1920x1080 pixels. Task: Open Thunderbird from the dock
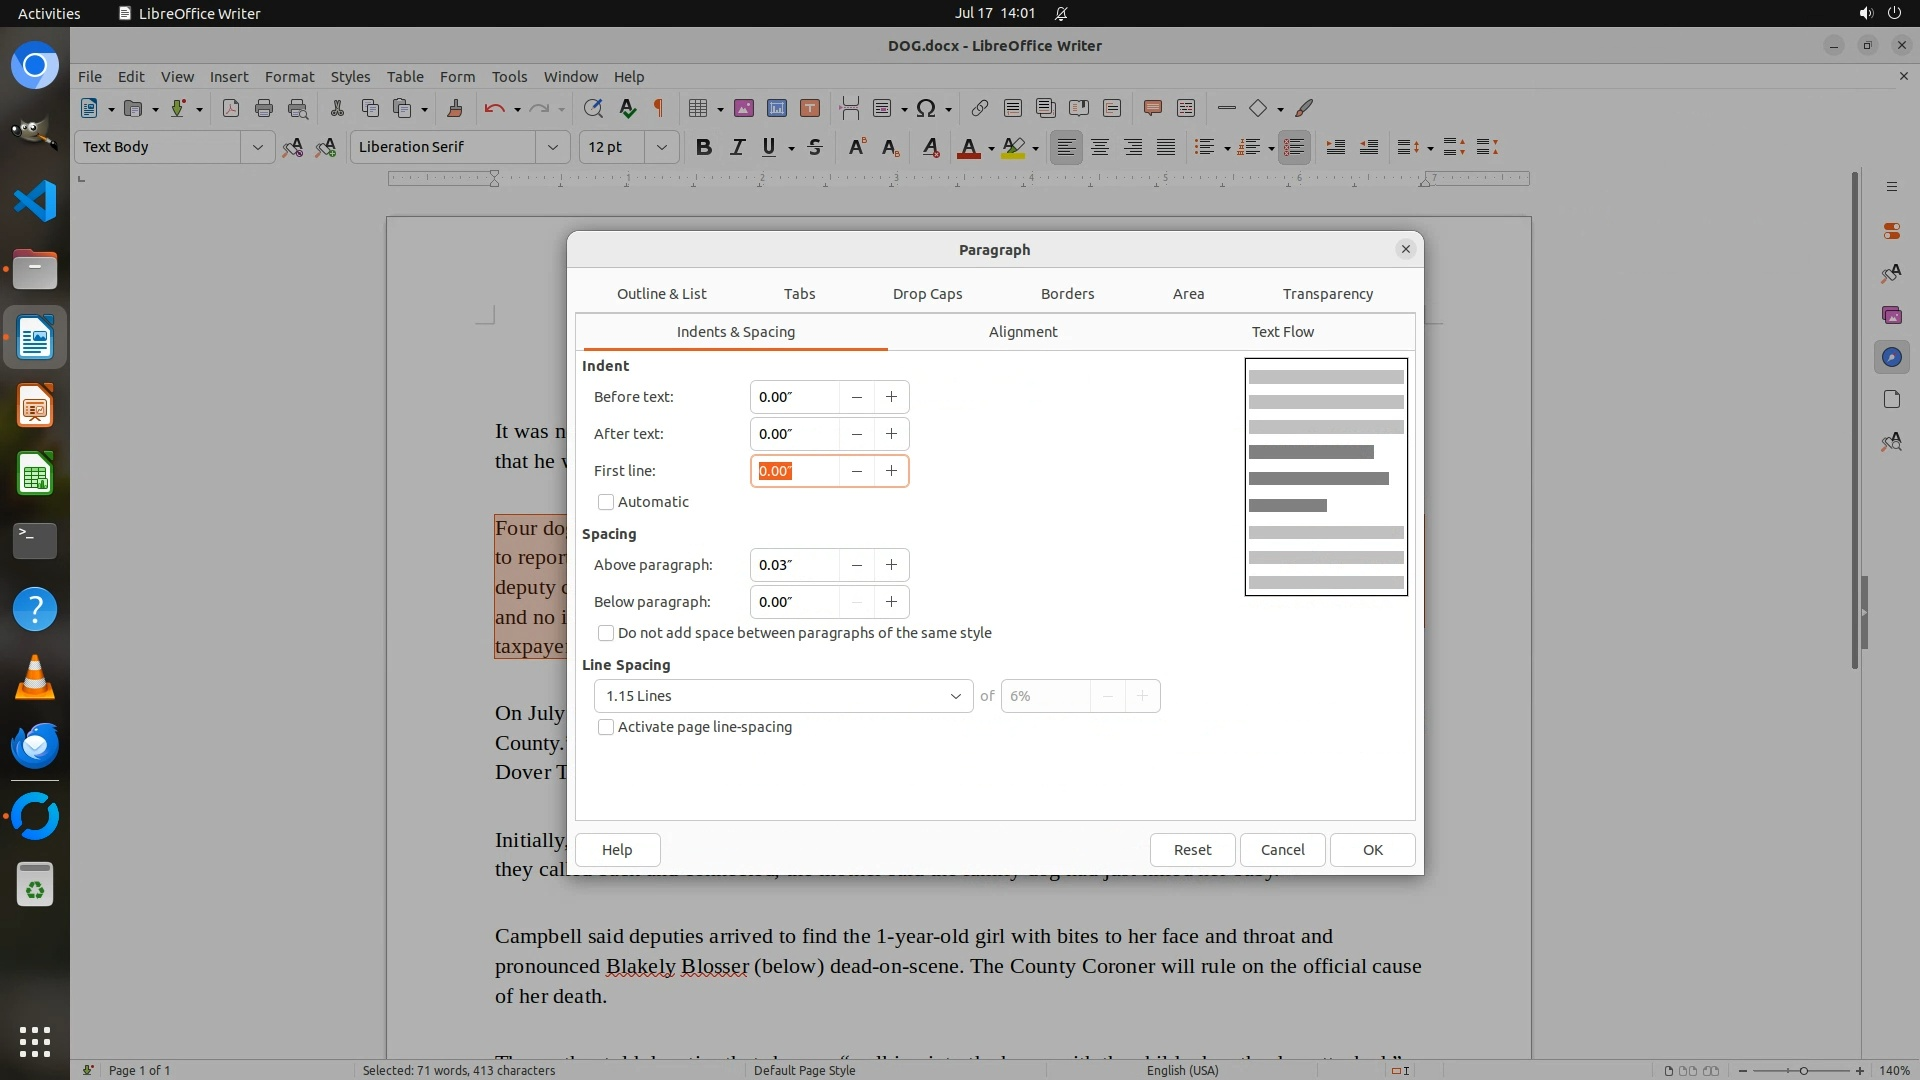click(x=35, y=745)
